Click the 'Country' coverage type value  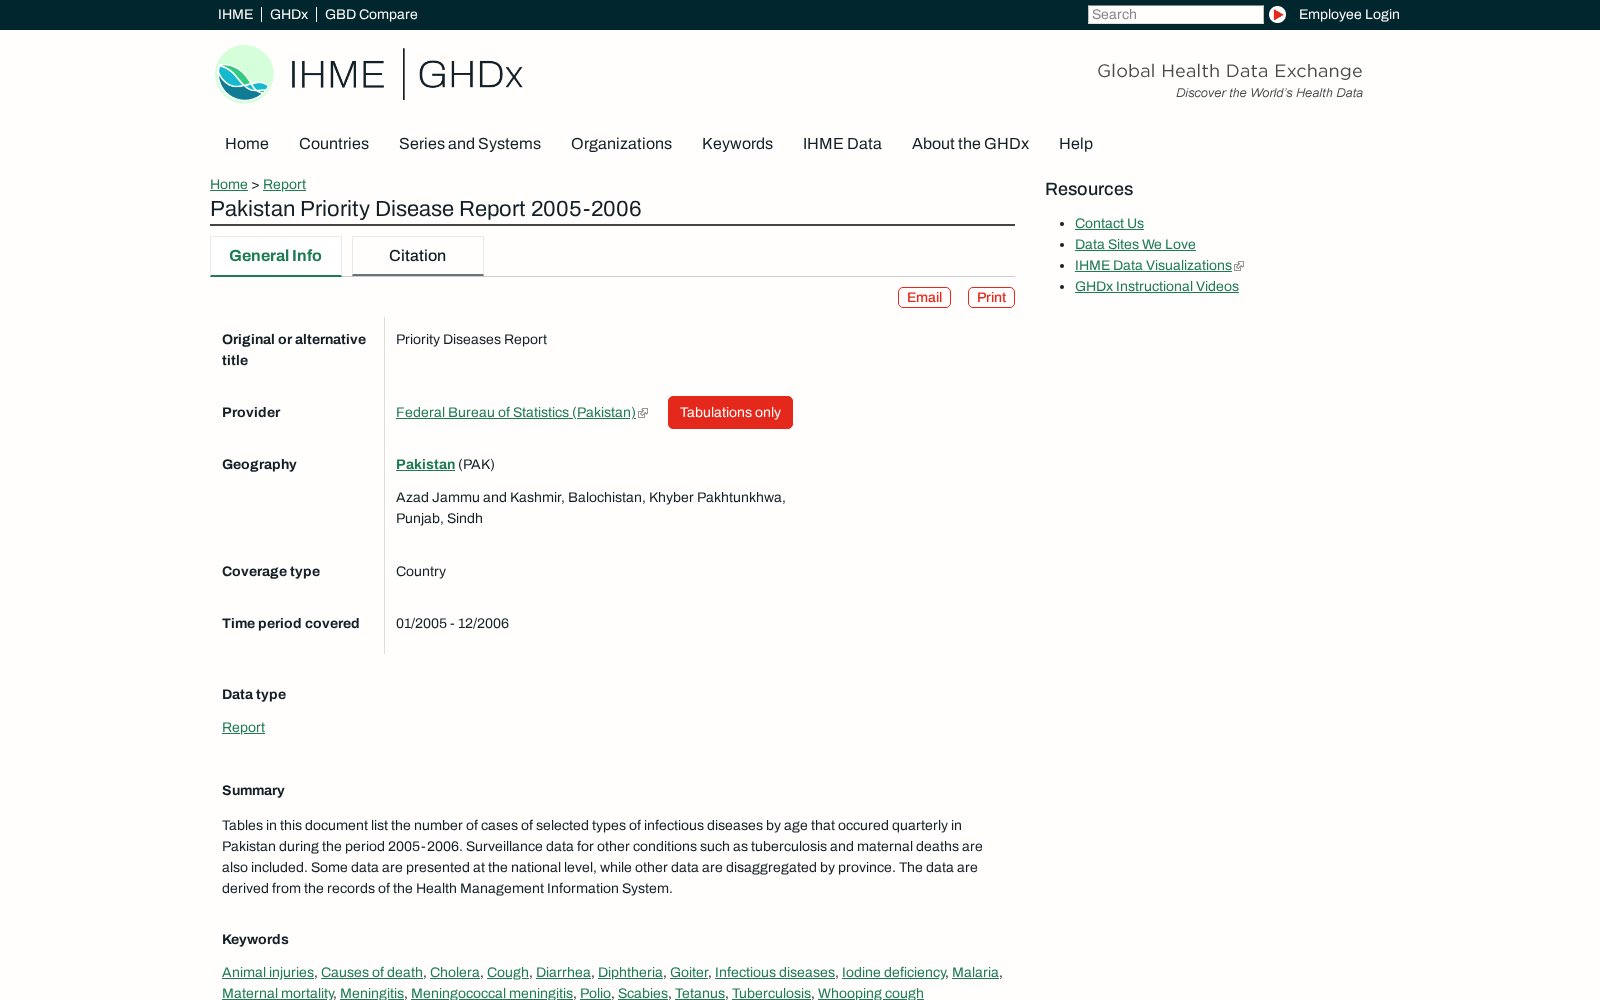(421, 571)
